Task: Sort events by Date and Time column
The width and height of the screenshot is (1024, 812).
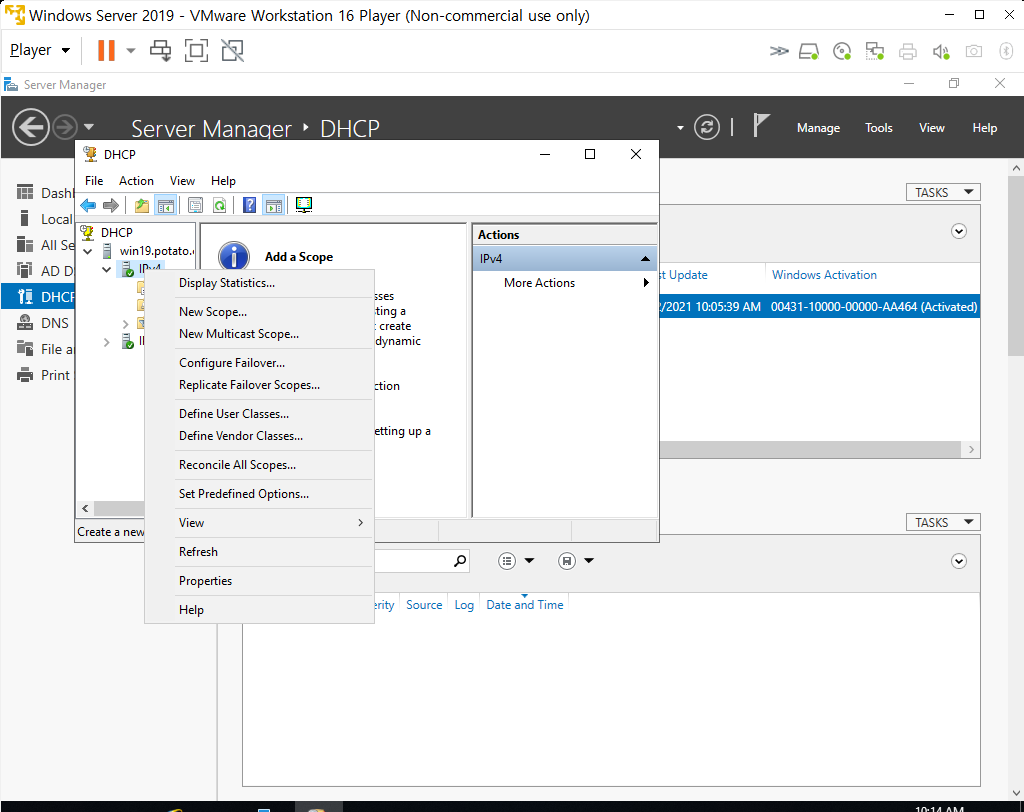Action: point(524,605)
